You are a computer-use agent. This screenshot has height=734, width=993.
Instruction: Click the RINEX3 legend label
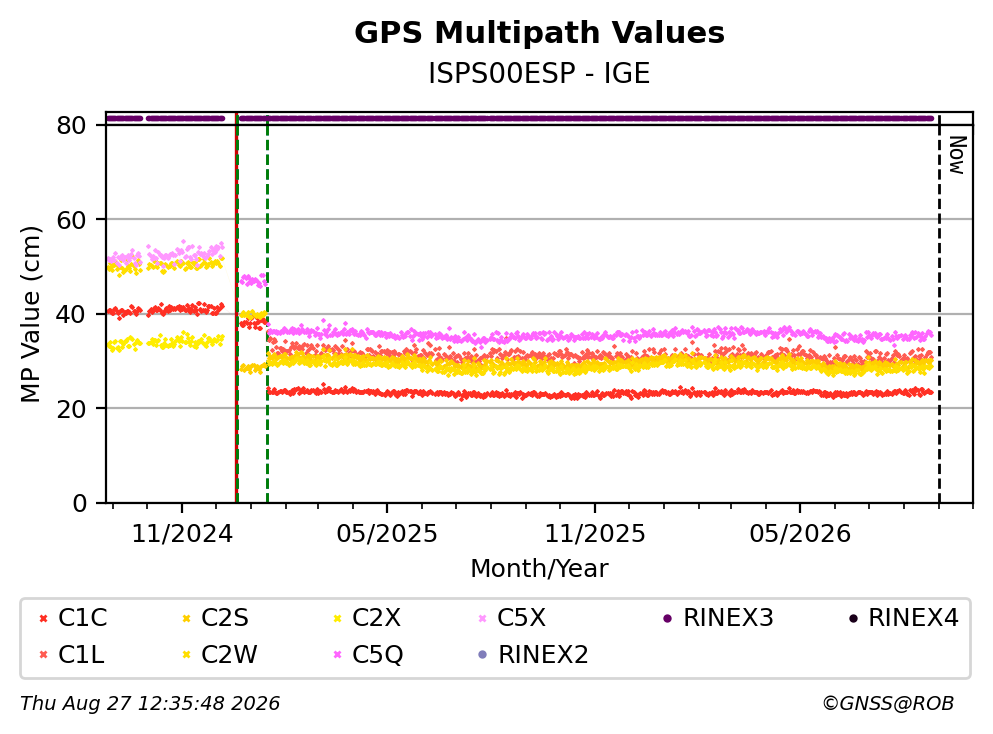tap(728, 618)
